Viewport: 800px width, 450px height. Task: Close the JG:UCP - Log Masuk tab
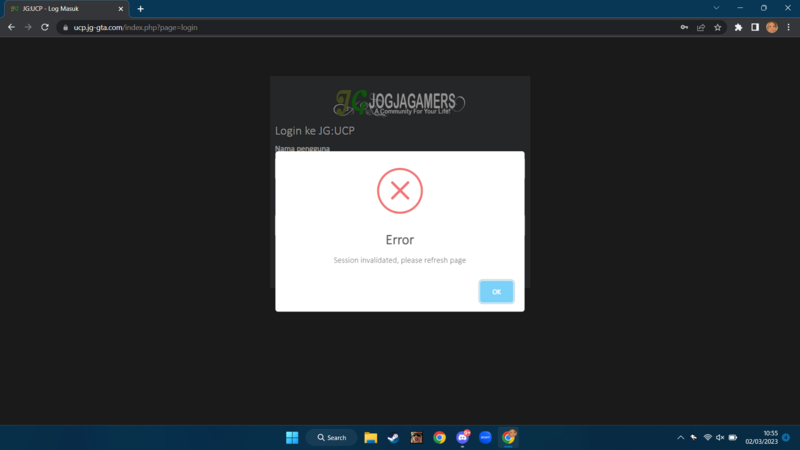(x=121, y=9)
